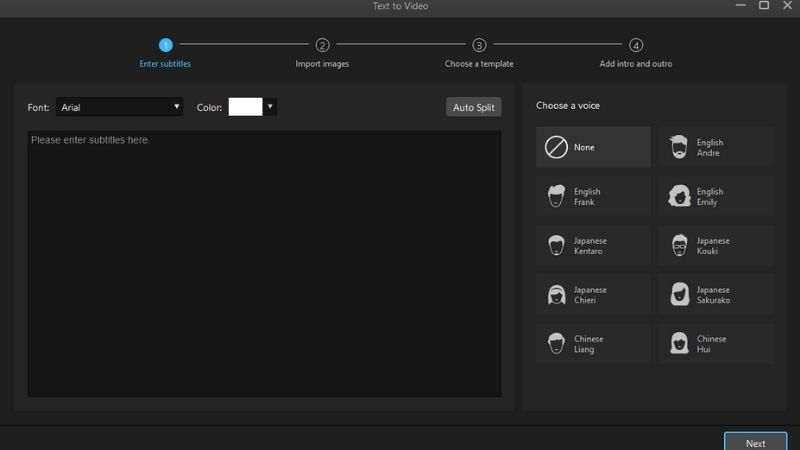
Task: Open the Arial font dropdown
Action: tap(119, 107)
